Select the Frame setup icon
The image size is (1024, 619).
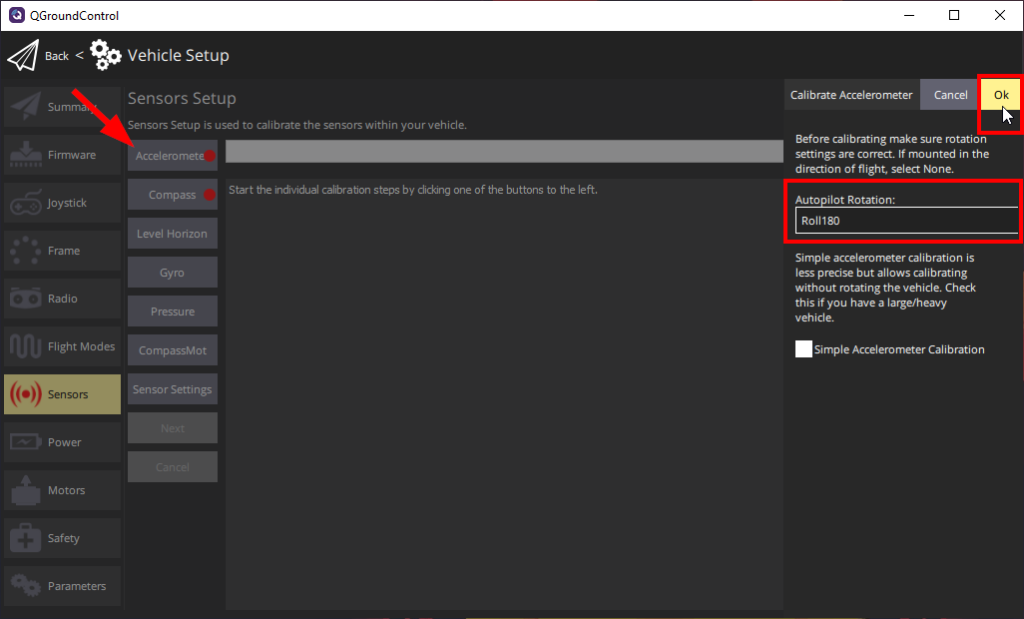(25, 251)
